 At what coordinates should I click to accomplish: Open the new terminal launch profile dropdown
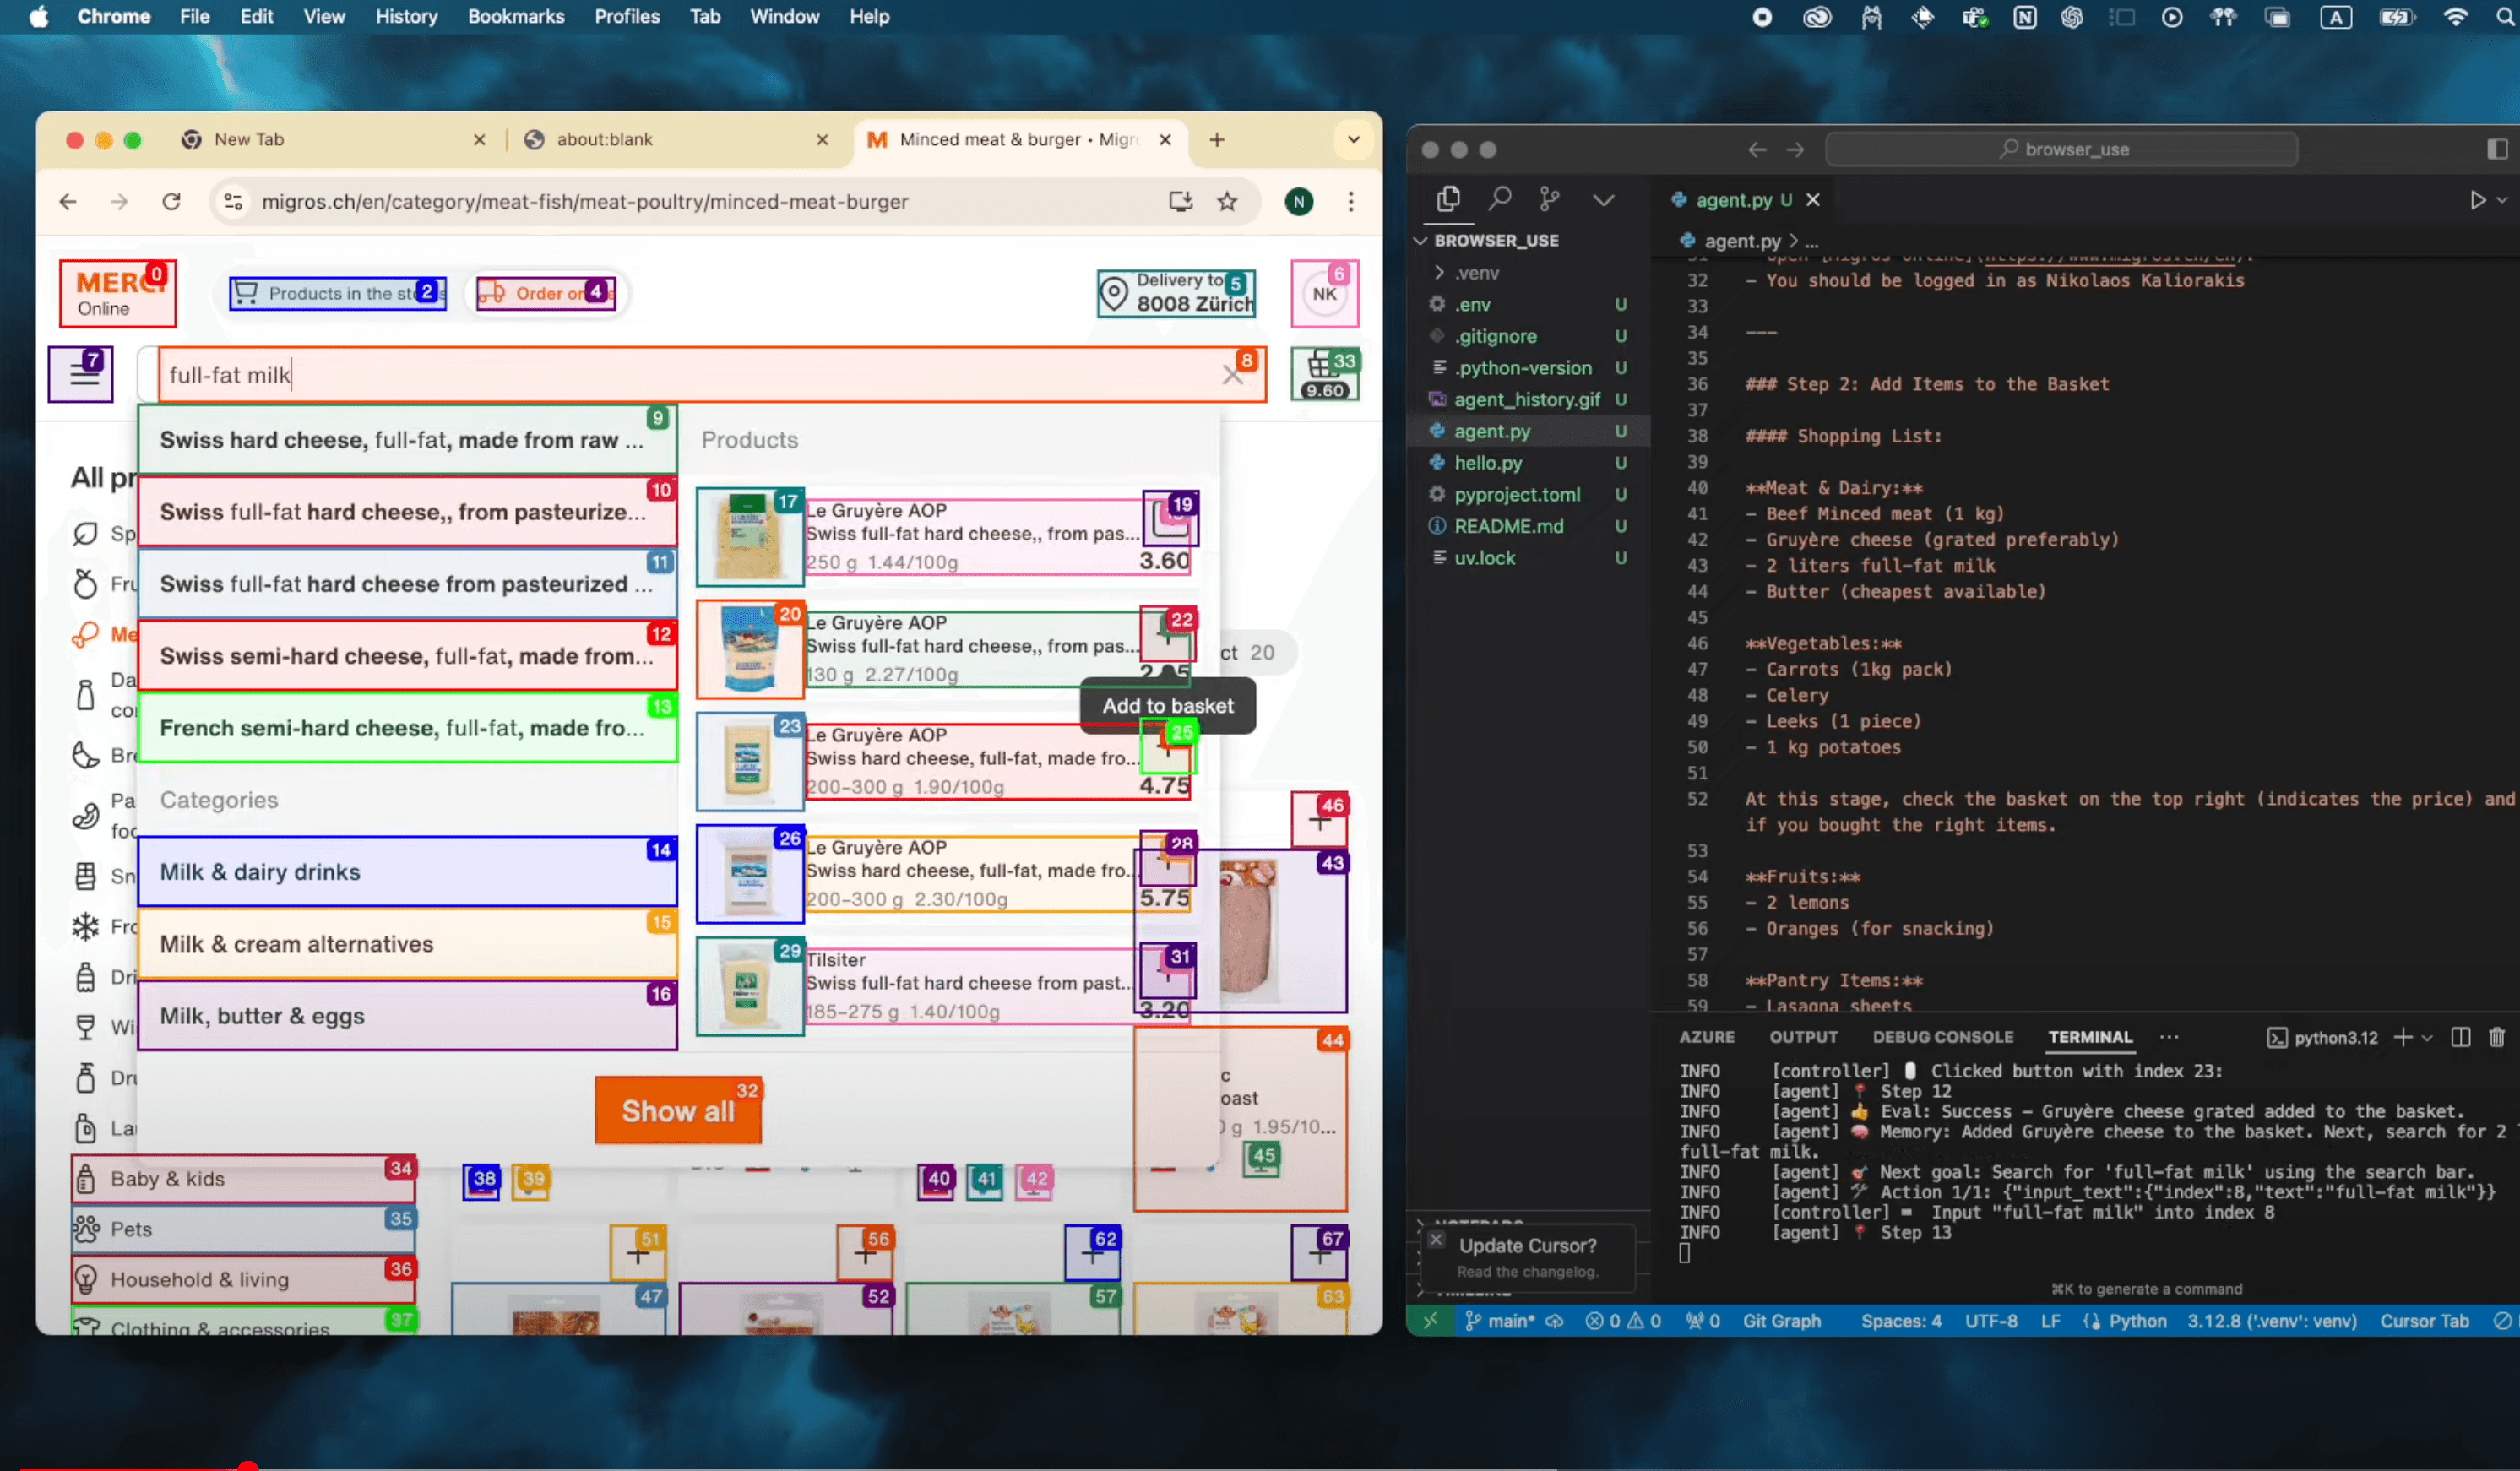[x=2427, y=1038]
